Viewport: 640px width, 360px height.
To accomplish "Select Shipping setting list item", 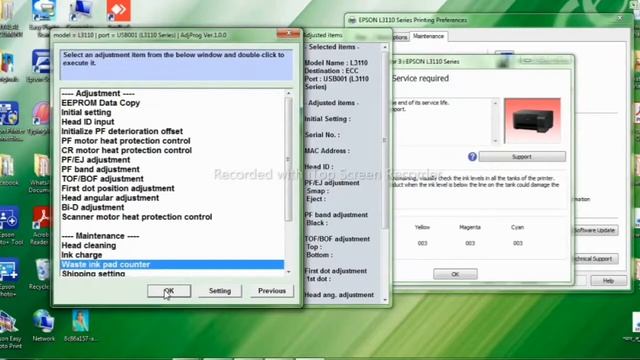I will pos(93,273).
